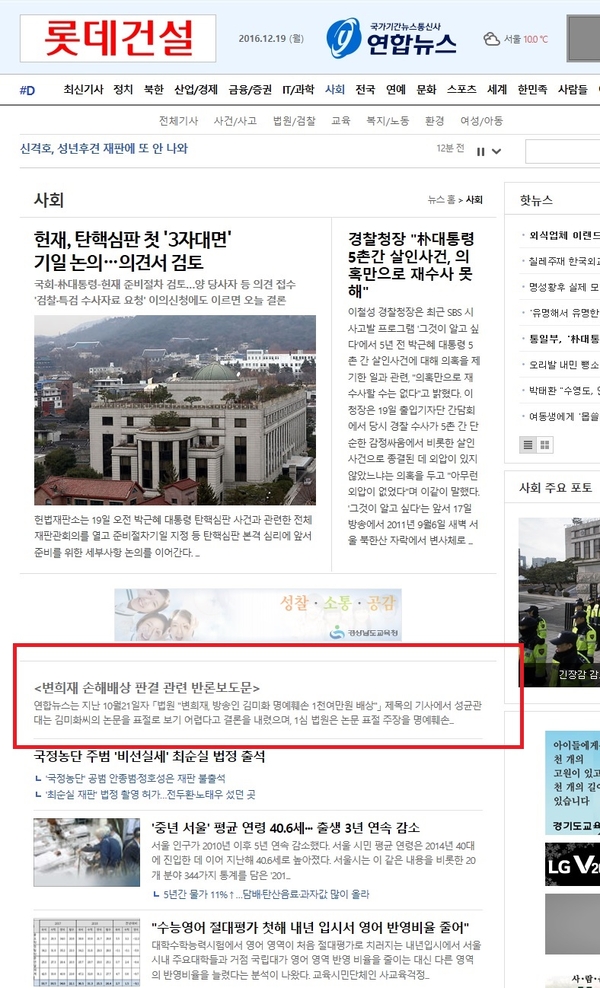Click the 경기도교육청 blue ad banner

[572, 783]
